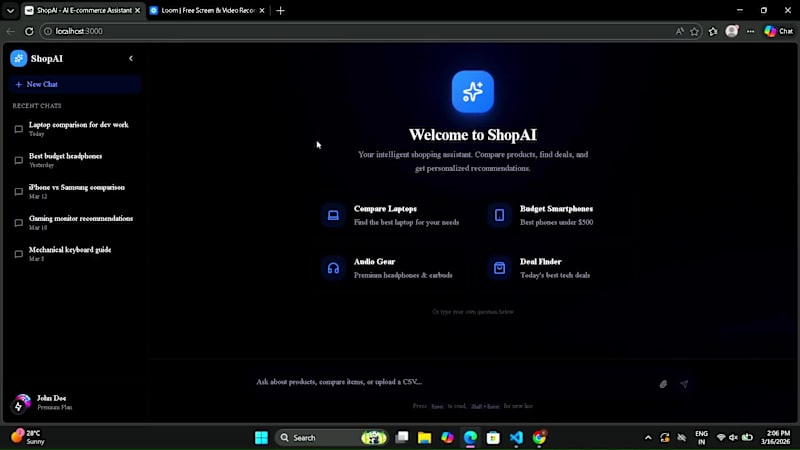Open 'Mechanical keyboard guide' chat
800x450 pixels.
tap(74, 254)
